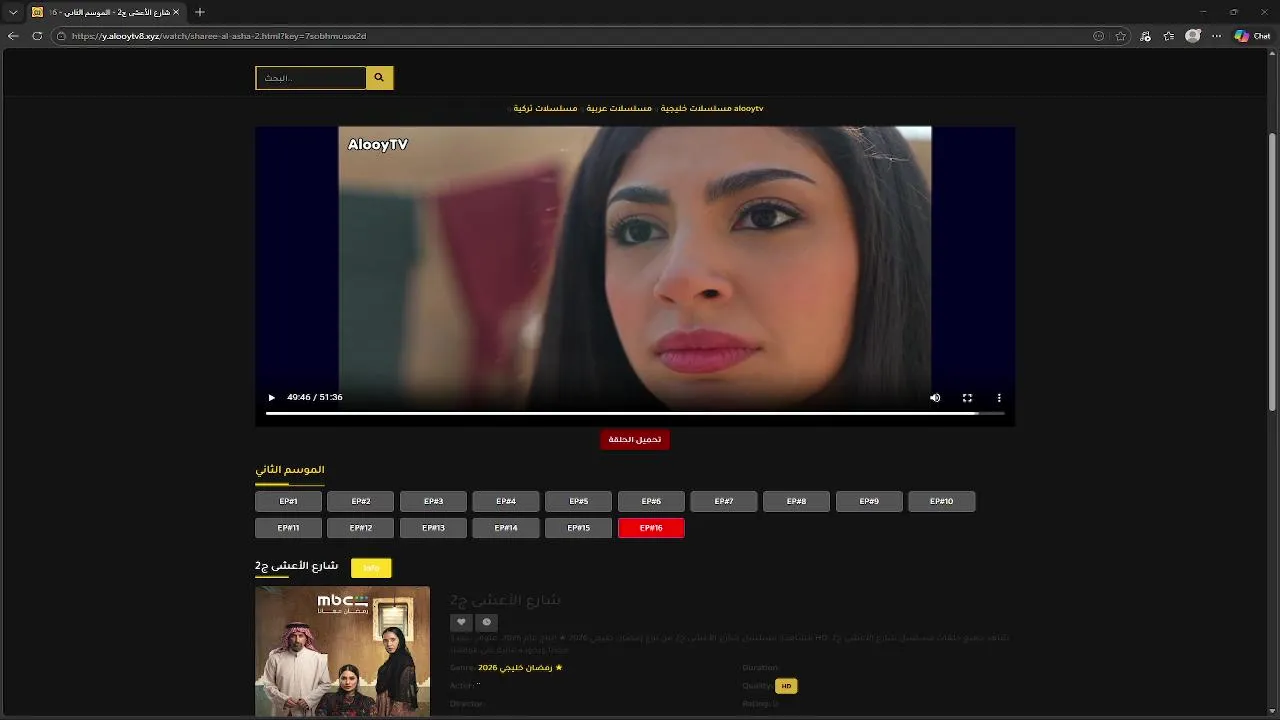Open Copilot Chat button
The width and height of the screenshot is (1280, 720).
tap(1253, 36)
